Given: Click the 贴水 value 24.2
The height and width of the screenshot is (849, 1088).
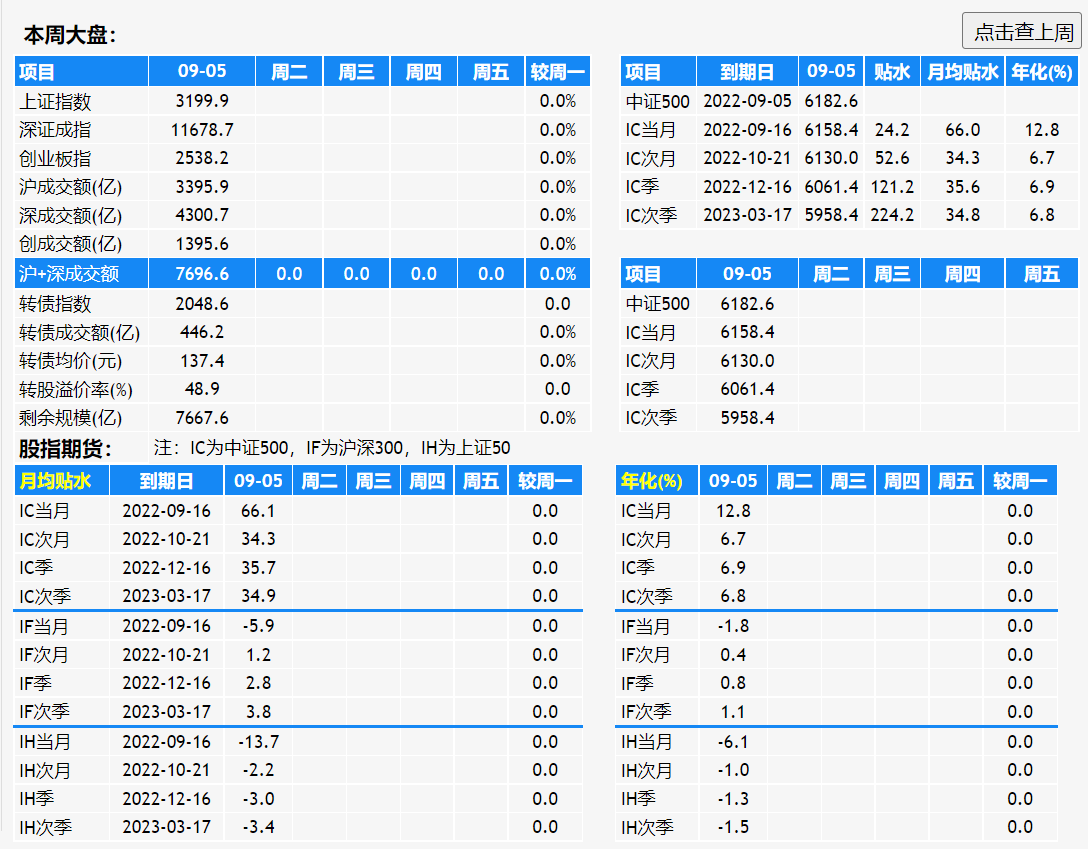Looking at the screenshot, I should (x=892, y=130).
